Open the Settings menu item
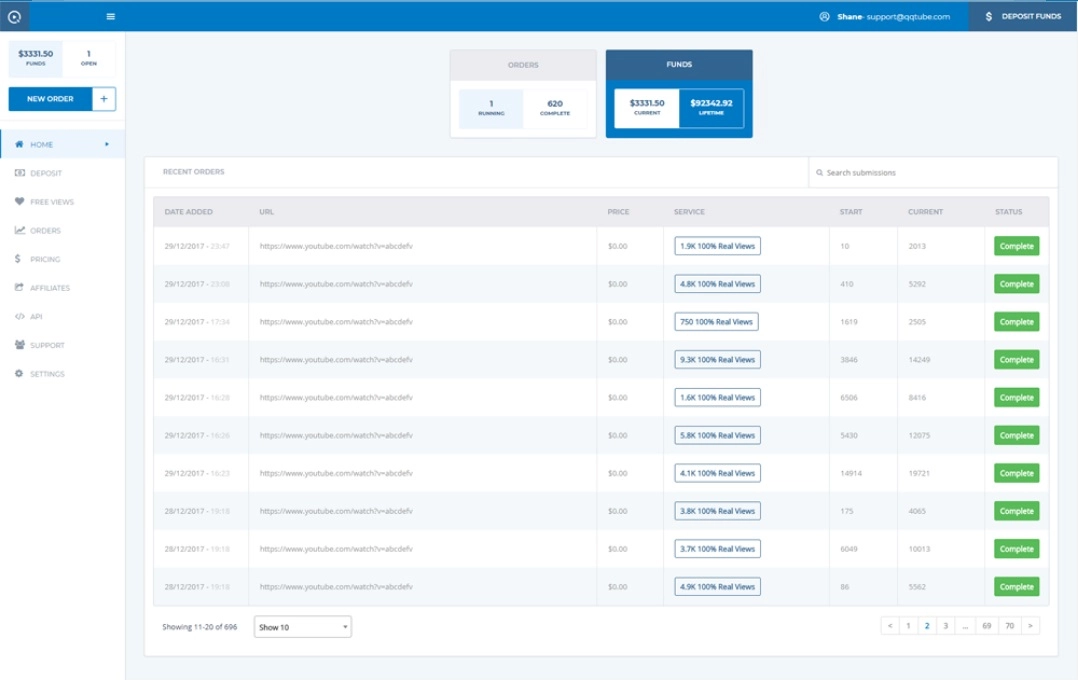Screen dimensions: 1078x681 pos(63,374)
